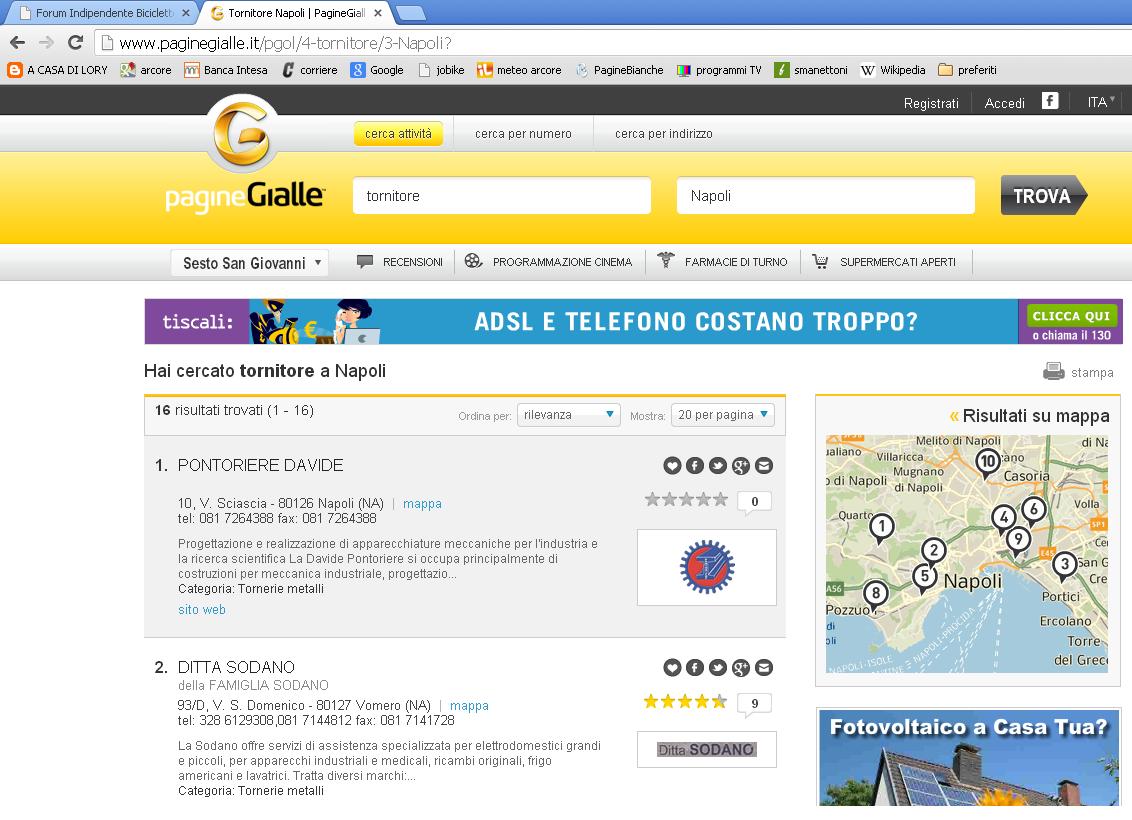Select map marker number 8
Image resolution: width=1132 pixels, height=820 pixels.
click(x=876, y=596)
